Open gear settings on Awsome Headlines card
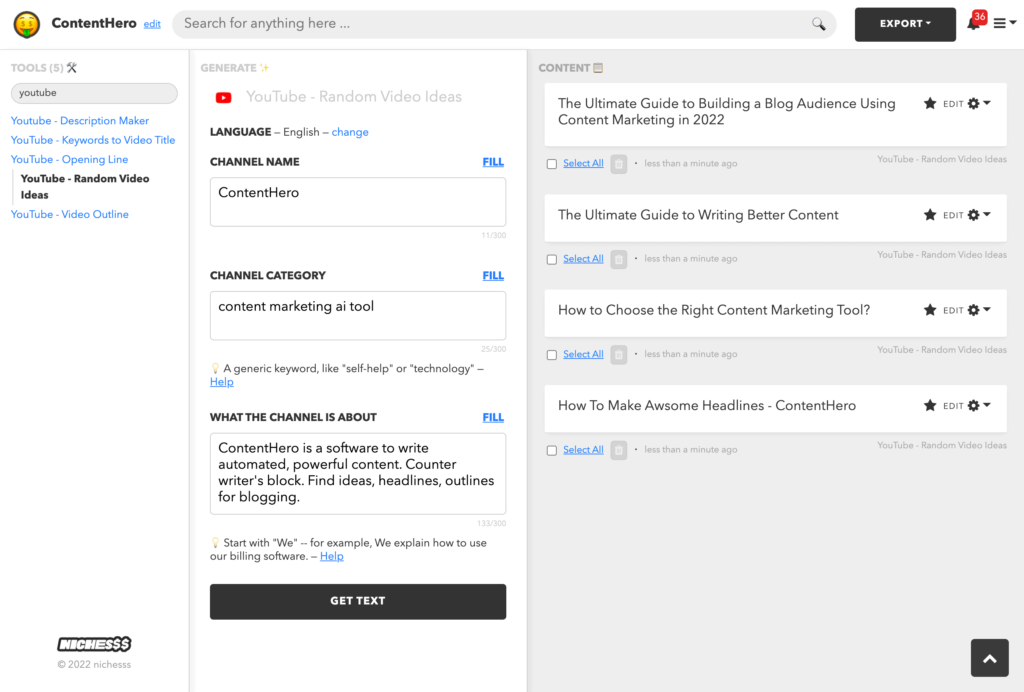This screenshot has width=1024, height=692. [x=978, y=405]
